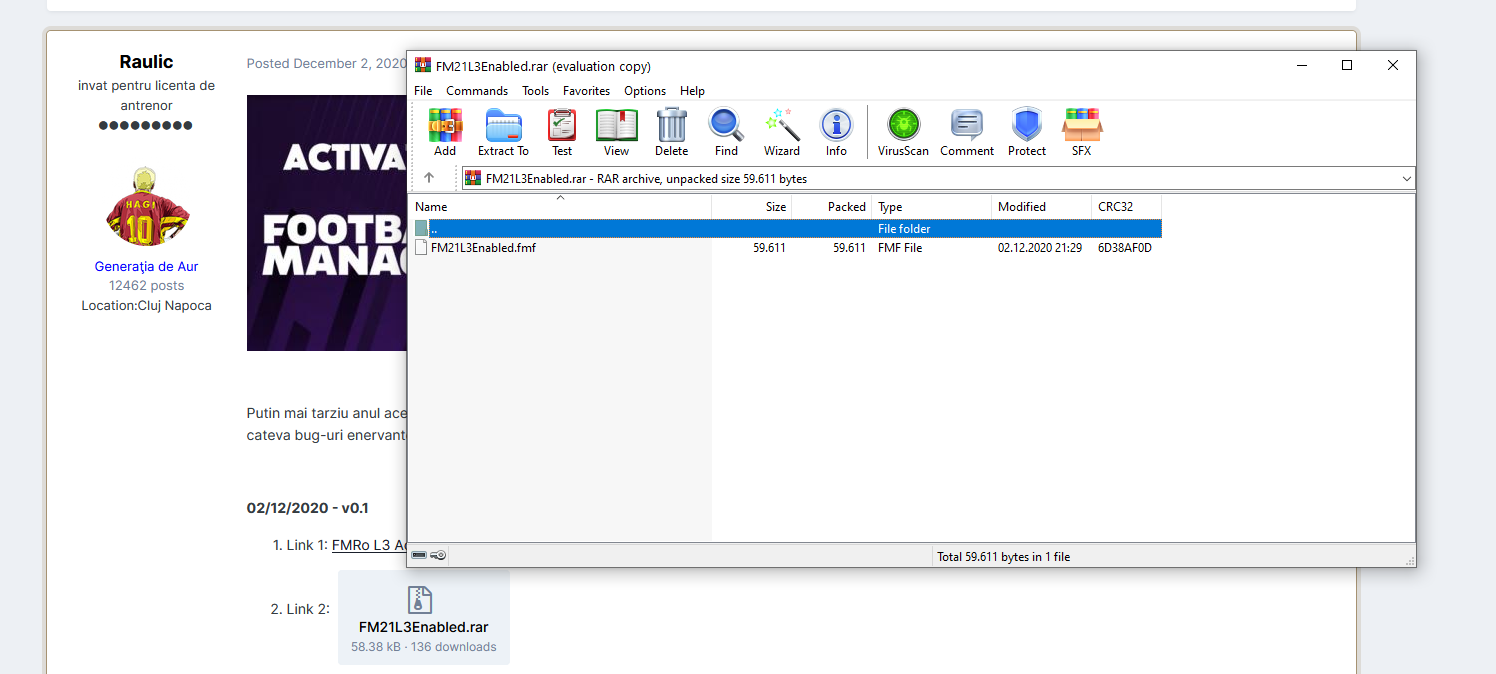Open the File menu
The height and width of the screenshot is (674, 1496).
(x=424, y=91)
